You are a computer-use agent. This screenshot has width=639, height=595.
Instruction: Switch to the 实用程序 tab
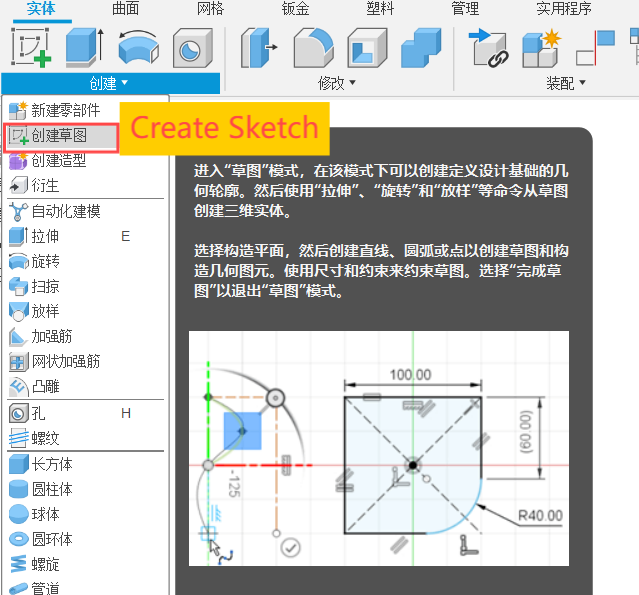564,9
